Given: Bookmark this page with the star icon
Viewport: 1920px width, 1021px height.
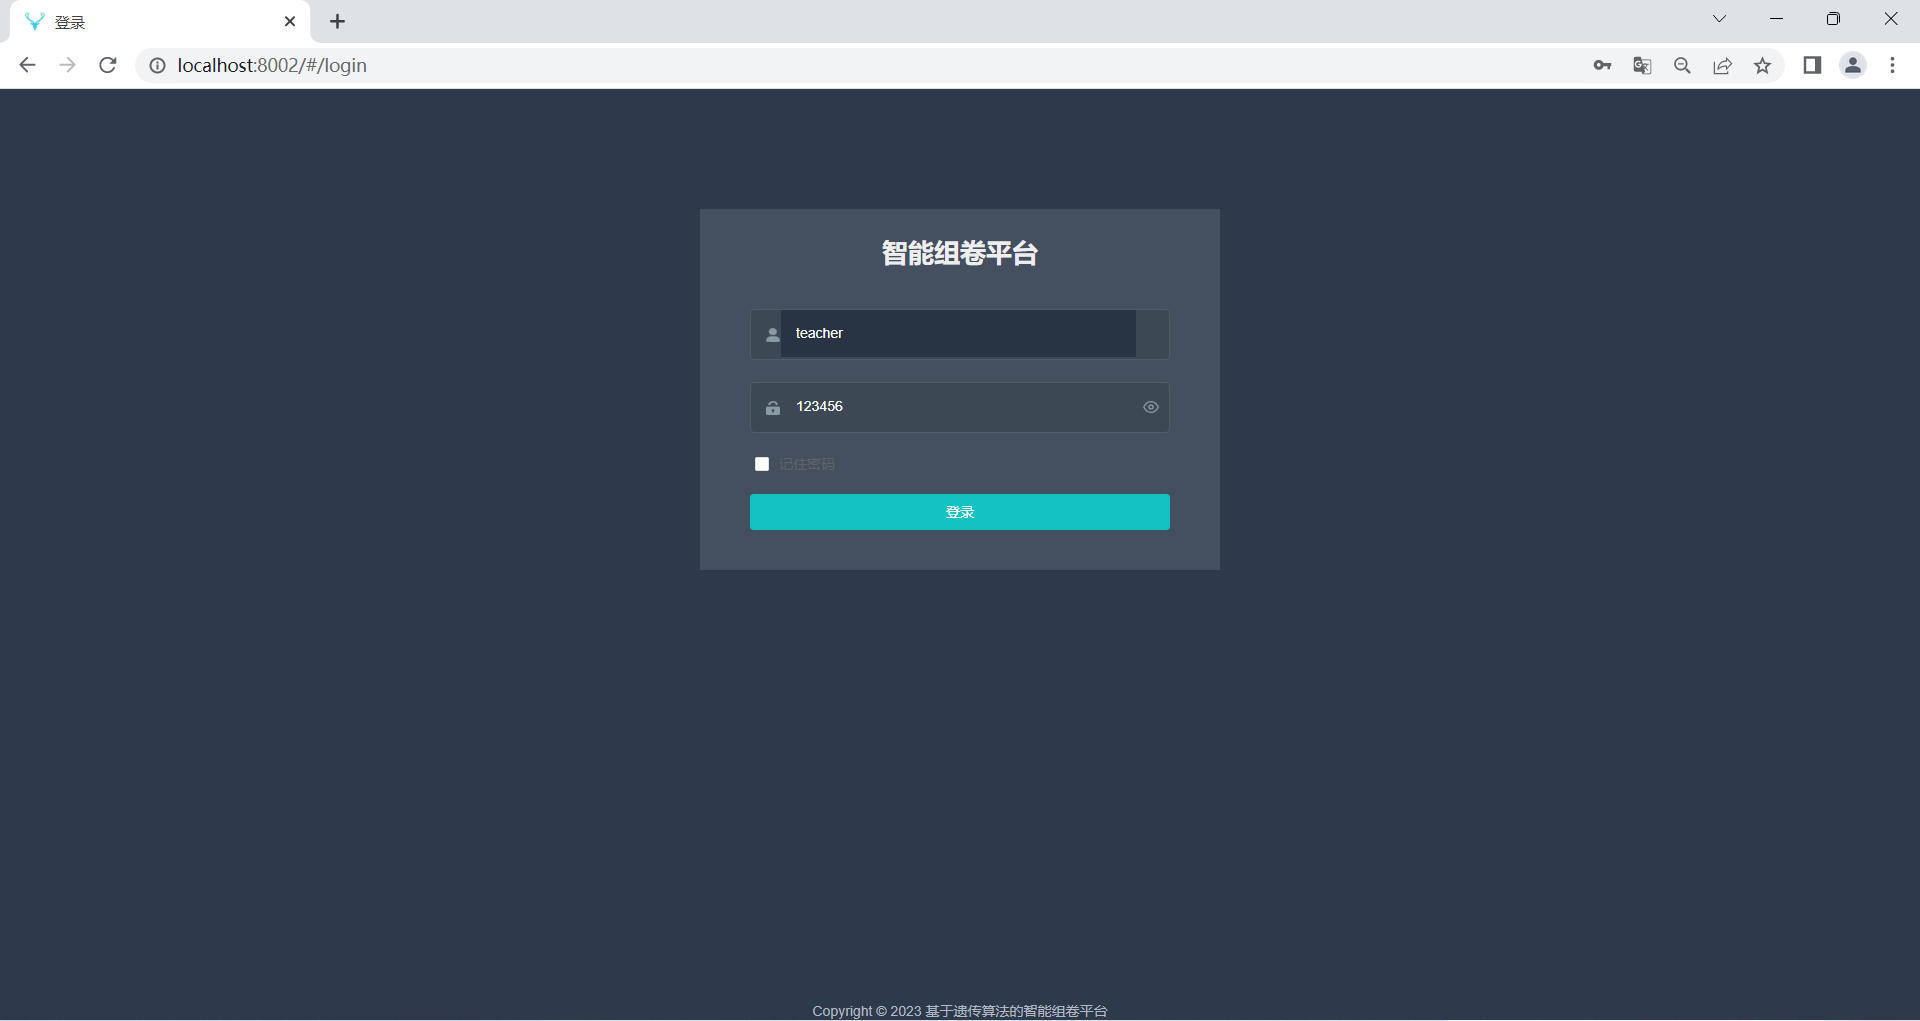Looking at the screenshot, I should 1763,65.
